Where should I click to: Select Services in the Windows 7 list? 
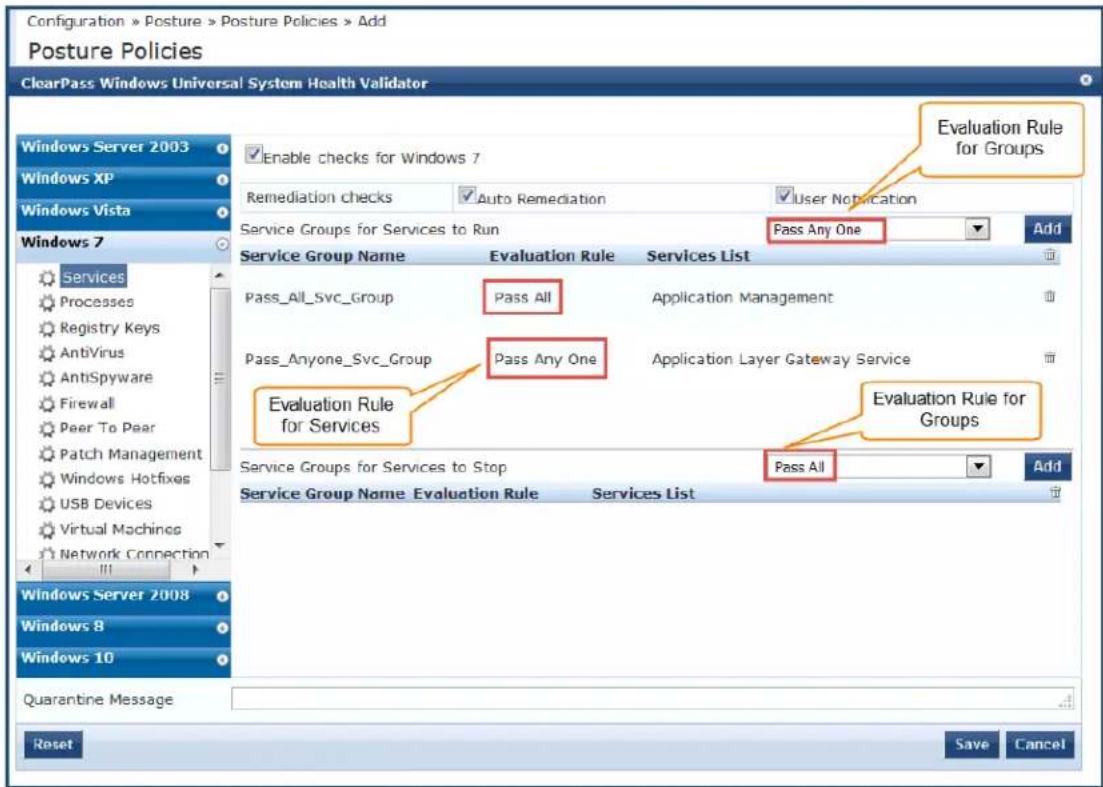click(x=94, y=277)
